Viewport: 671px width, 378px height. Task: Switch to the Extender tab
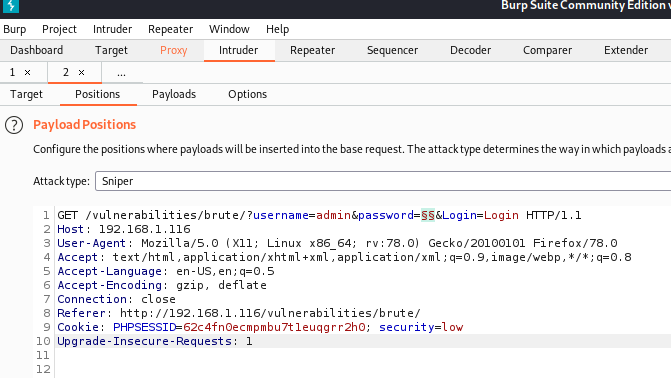click(626, 50)
